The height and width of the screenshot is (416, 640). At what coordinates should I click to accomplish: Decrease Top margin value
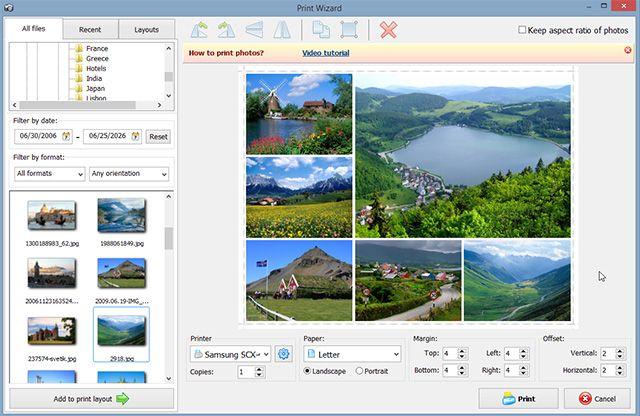click(x=462, y=356)
